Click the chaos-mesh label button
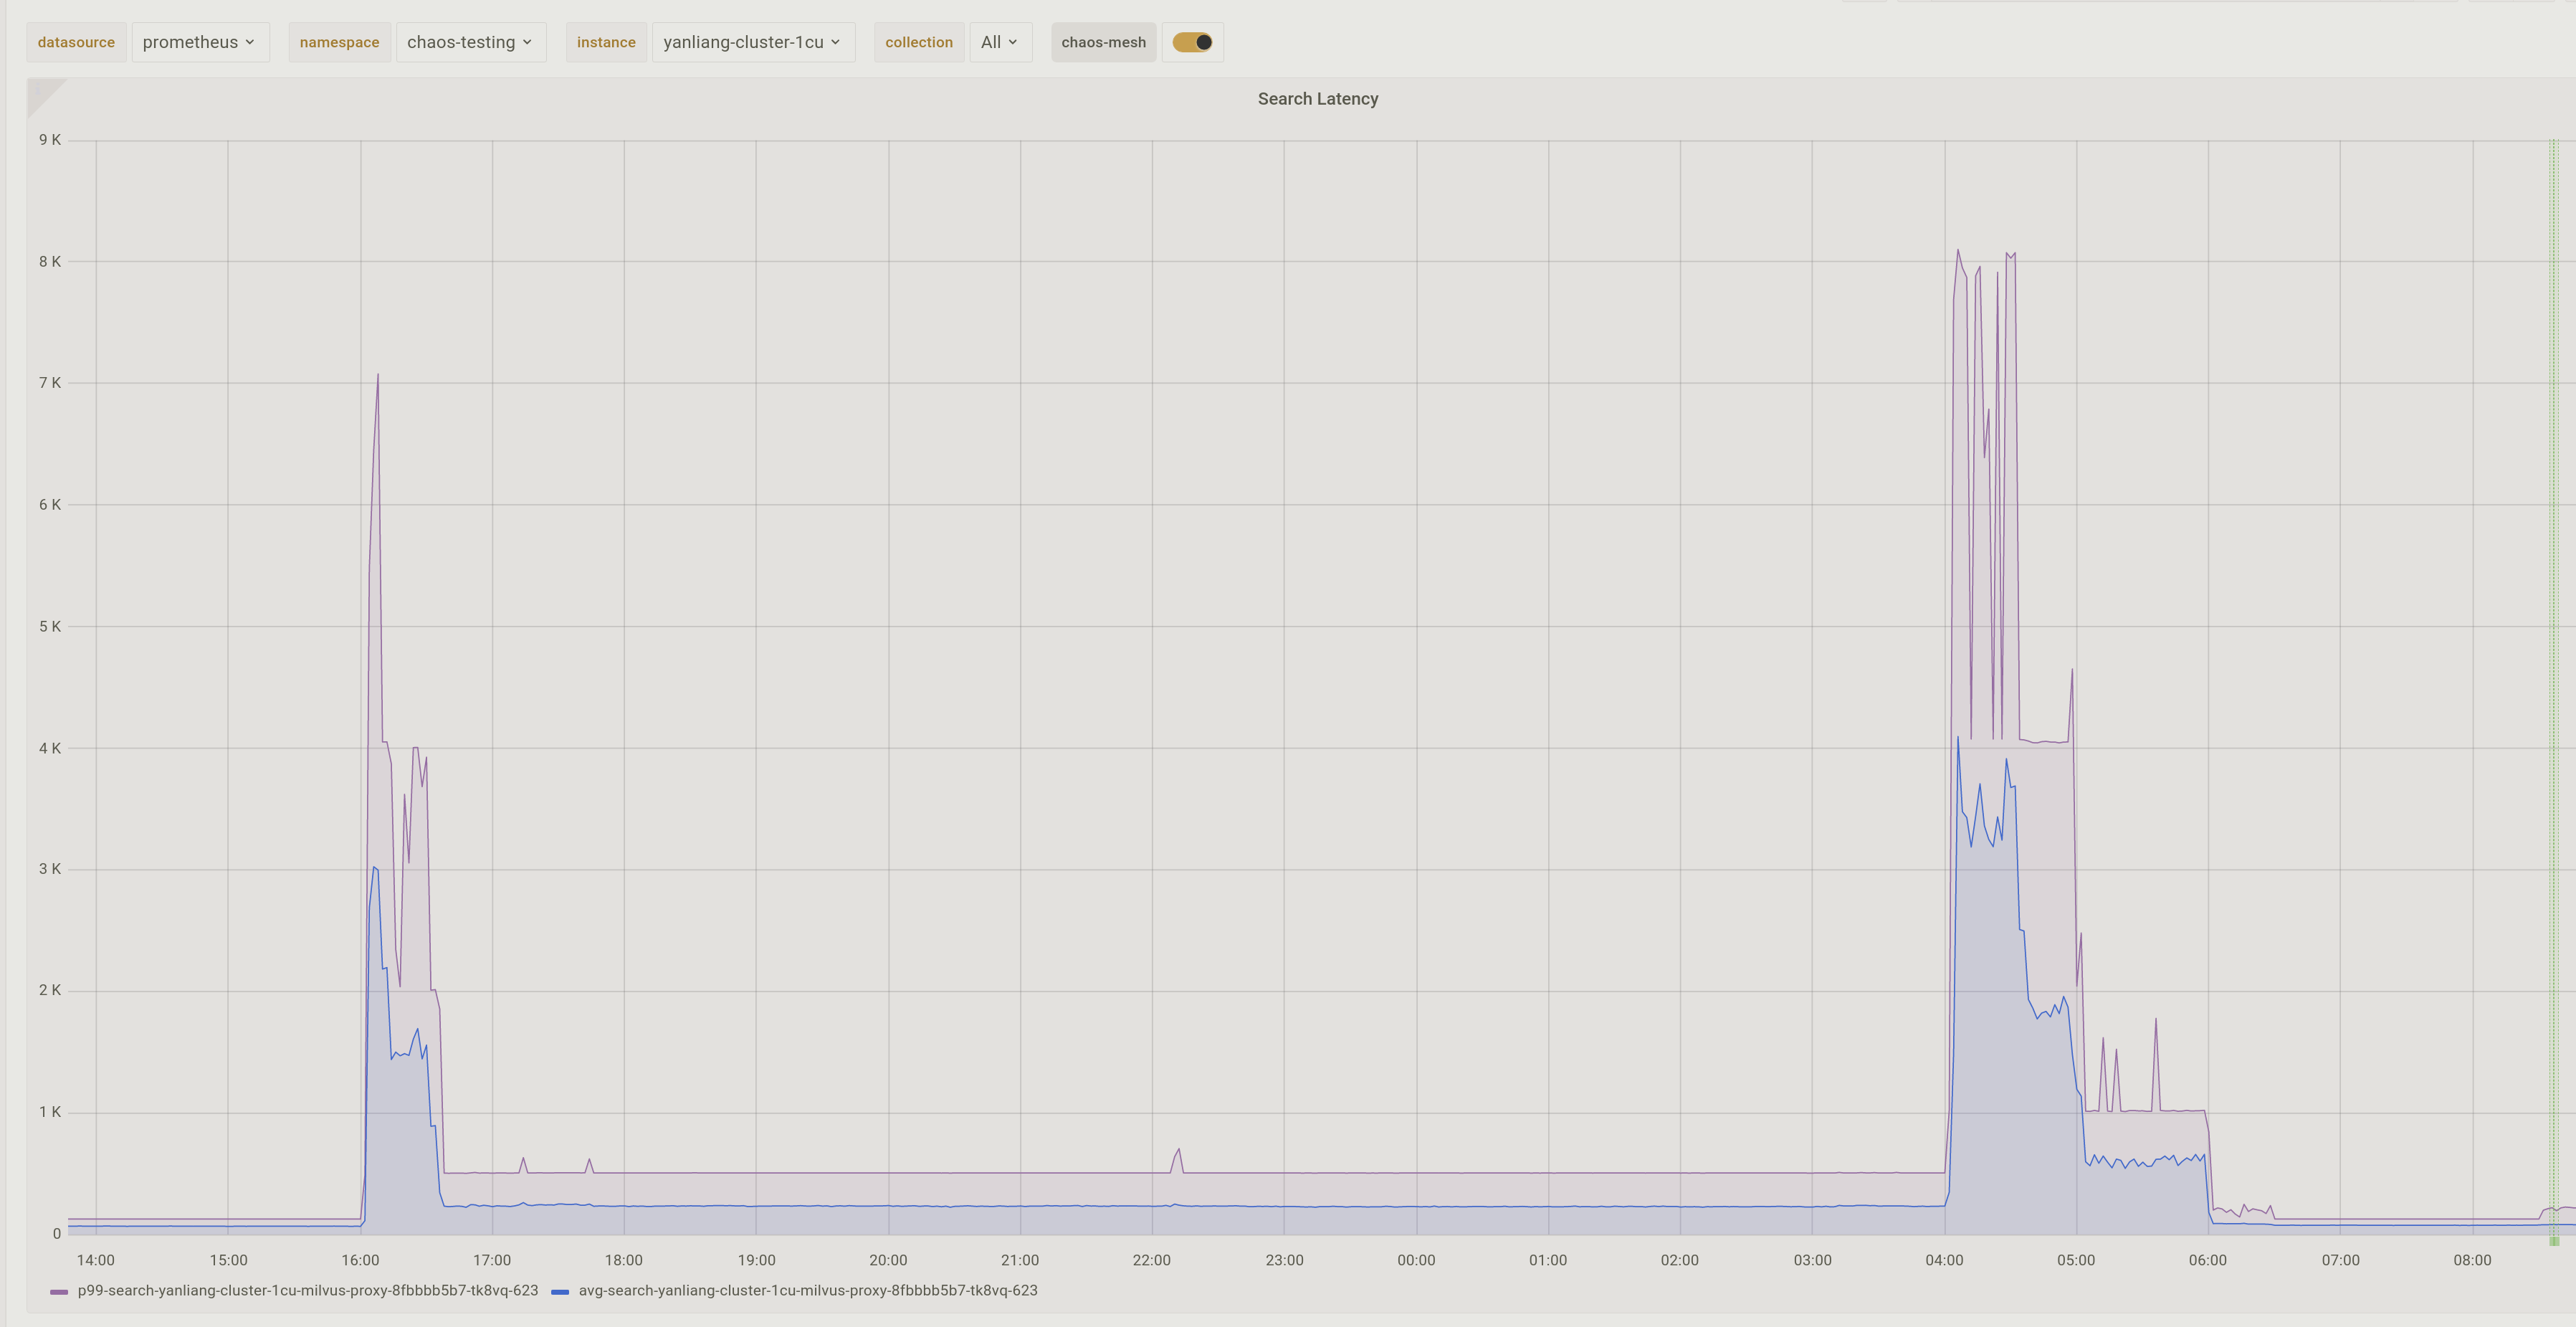This screenshot has height=1327, width=2576. [1103, 42]
